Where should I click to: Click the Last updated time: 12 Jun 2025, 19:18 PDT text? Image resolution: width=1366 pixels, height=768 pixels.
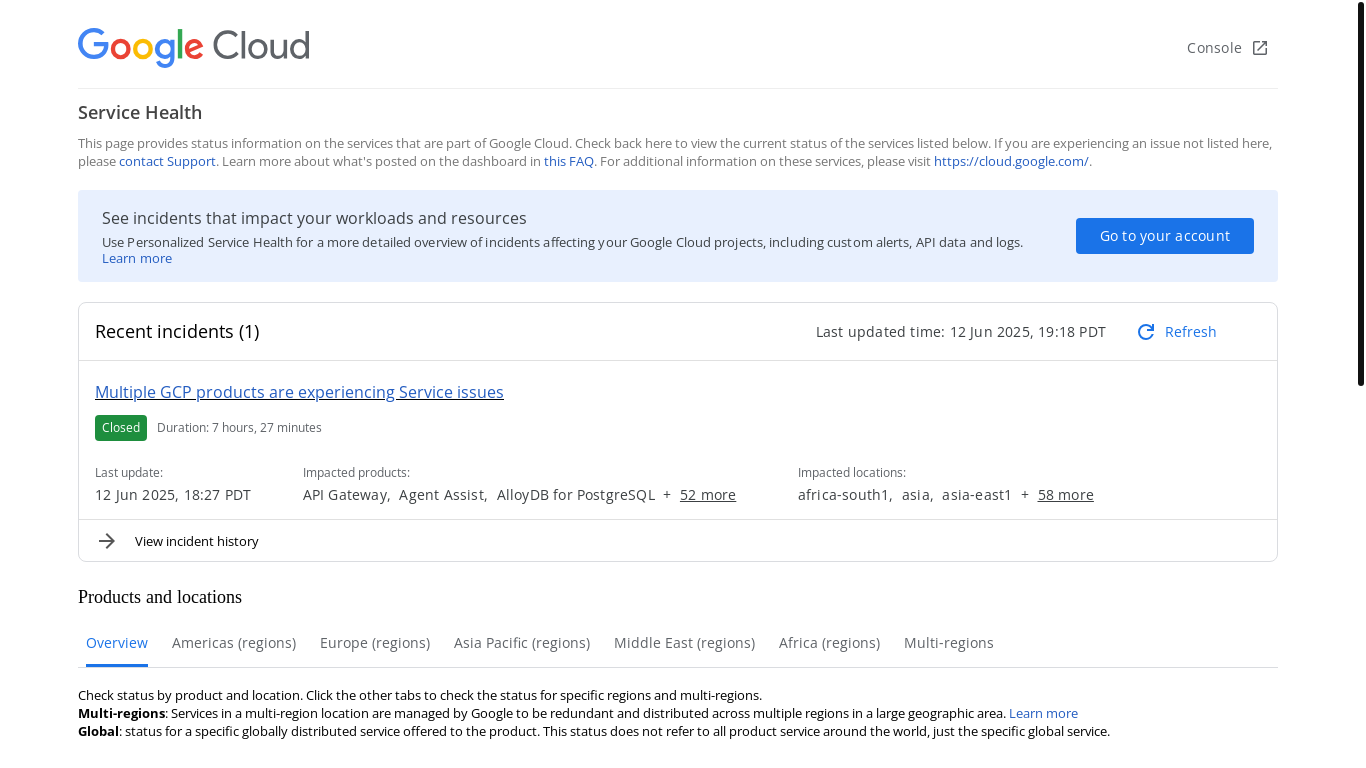coord(961,332)
